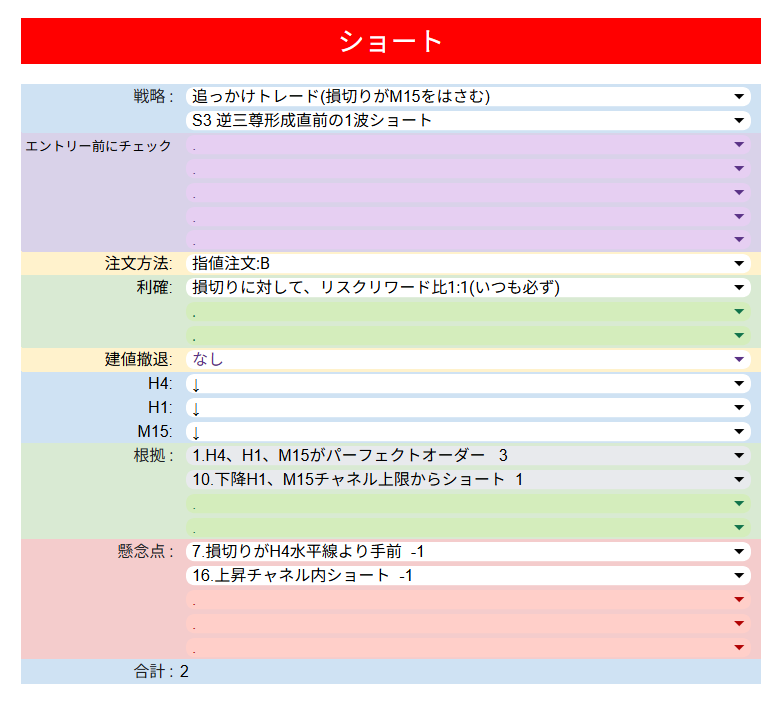The image size is (773, 701).
Task: Click the H4 trend direction dropdown arrow
Action: pyautogui.click(x=739, y=384)
